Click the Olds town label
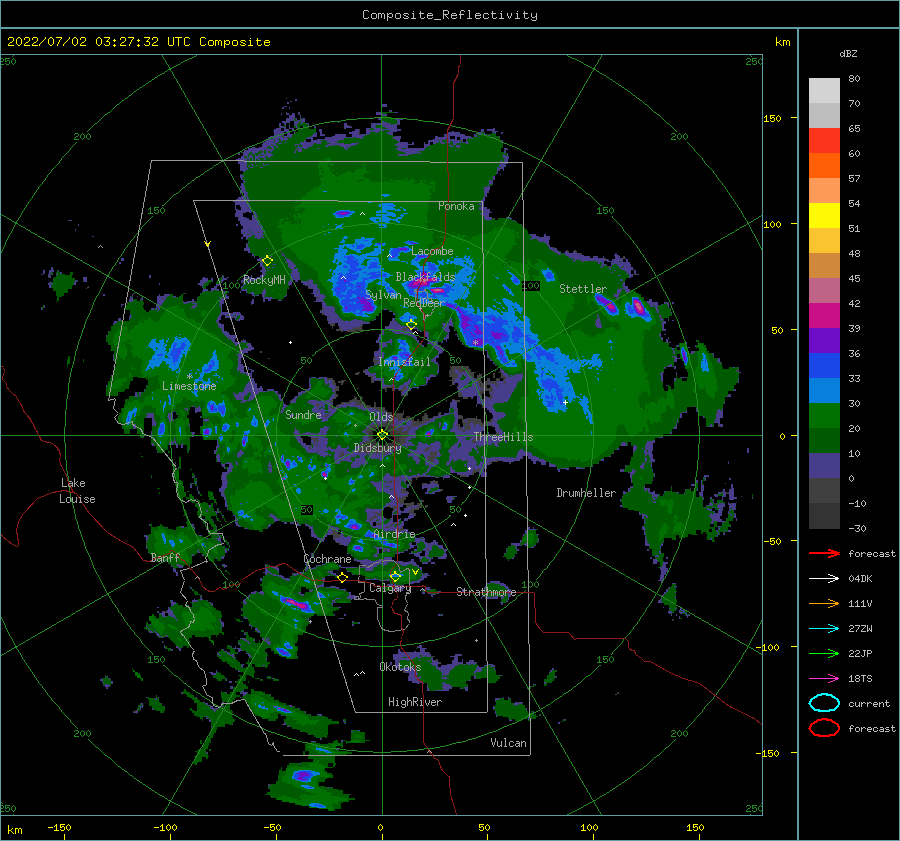 [x=381, y=417]
